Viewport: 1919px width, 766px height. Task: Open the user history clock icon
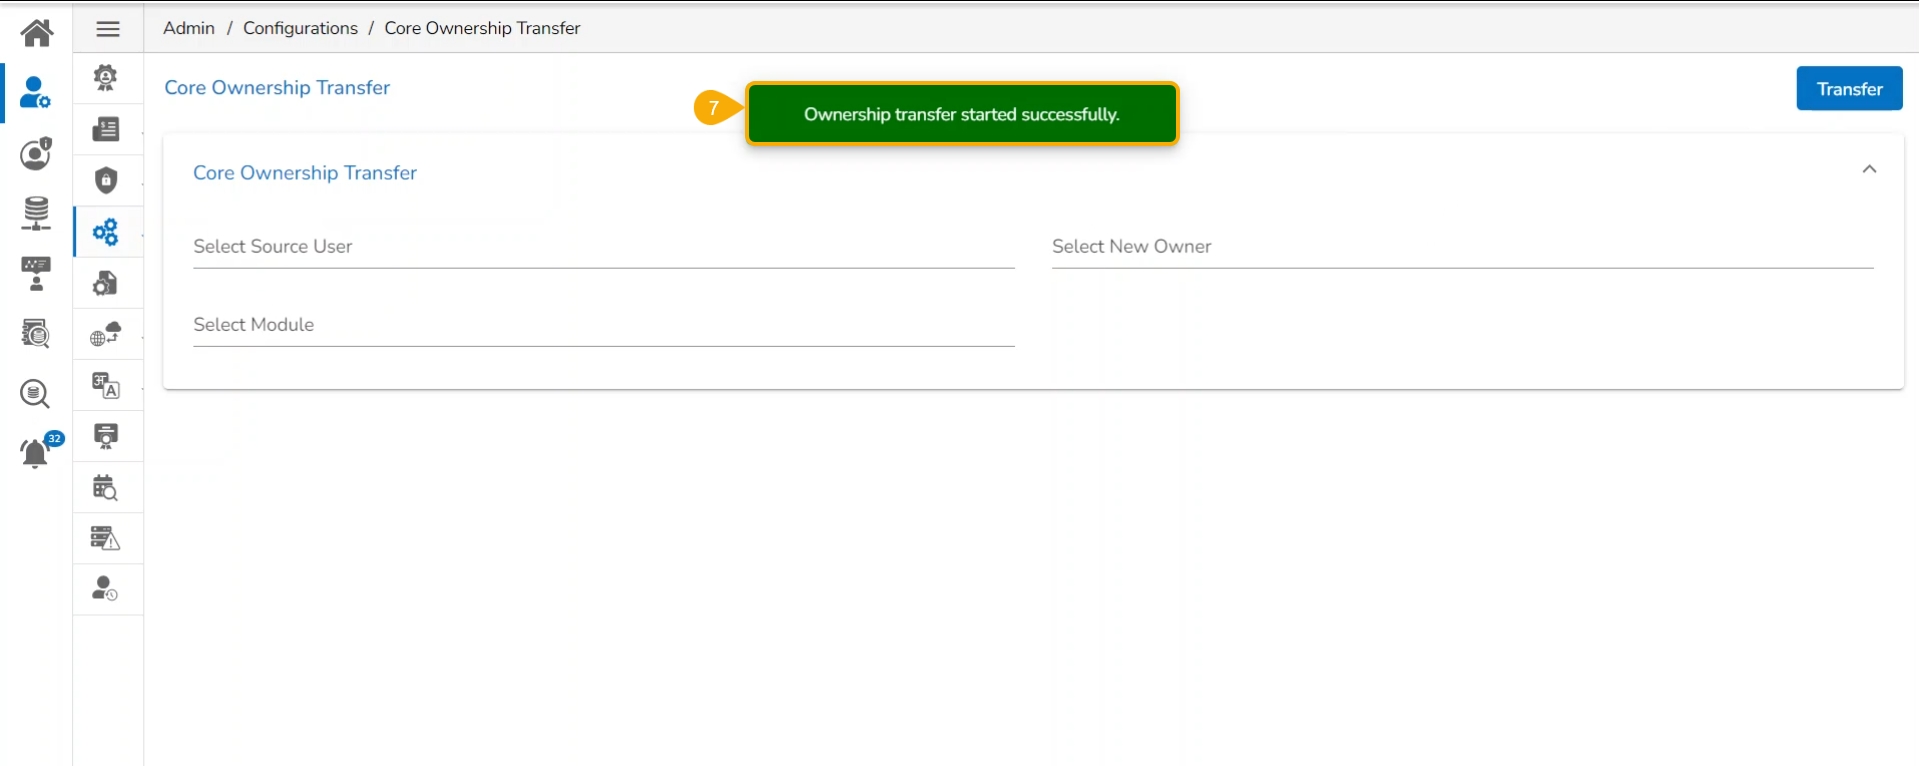coord(105,589)
